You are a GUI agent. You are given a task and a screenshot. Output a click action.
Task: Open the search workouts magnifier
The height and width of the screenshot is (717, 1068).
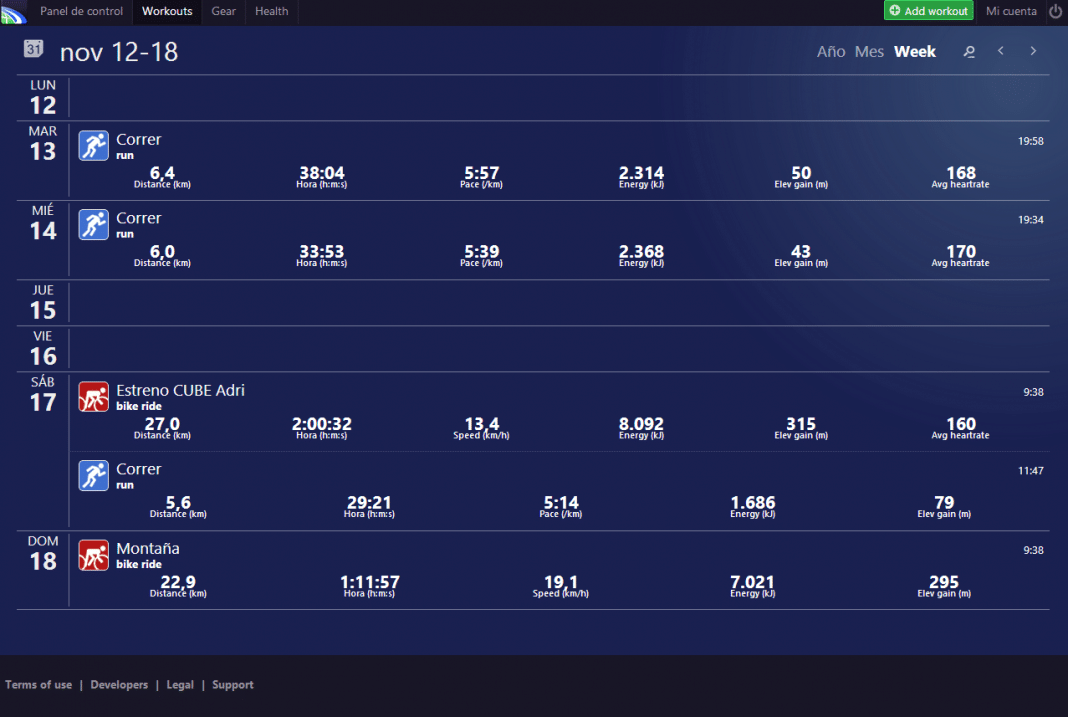tap(968, 51)
